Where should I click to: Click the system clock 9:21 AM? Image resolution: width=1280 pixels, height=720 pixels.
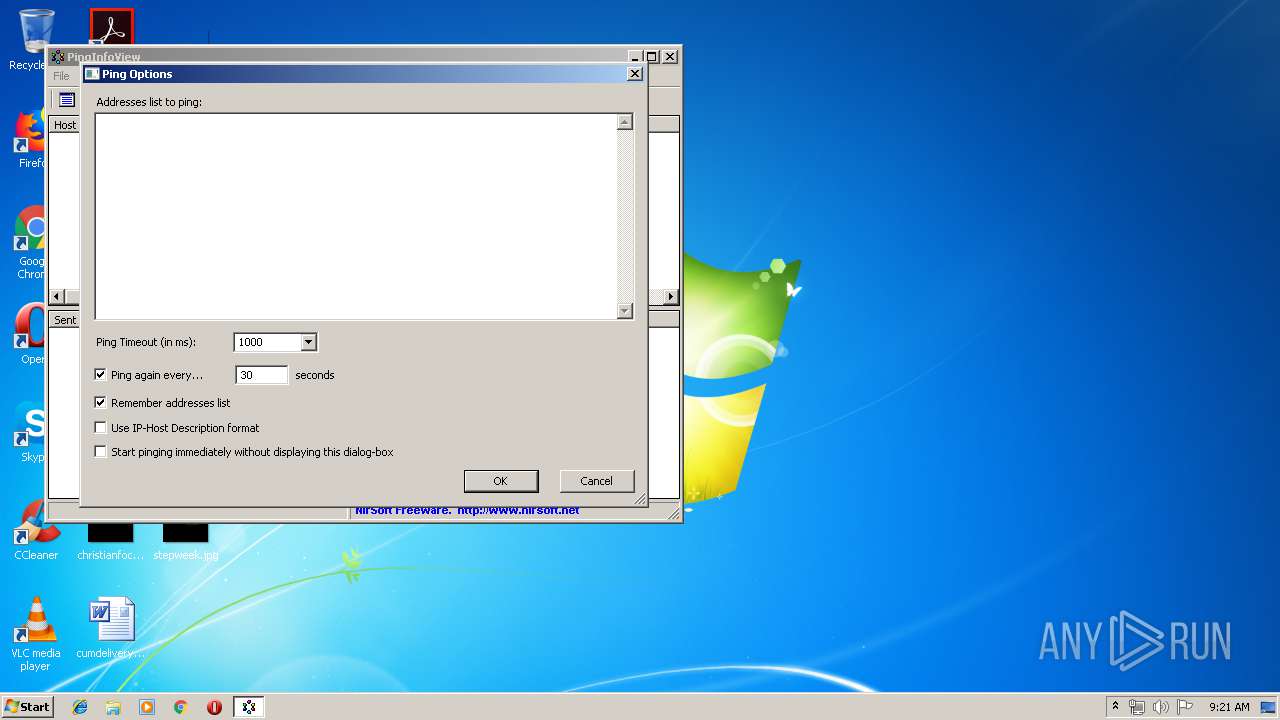1229,707
